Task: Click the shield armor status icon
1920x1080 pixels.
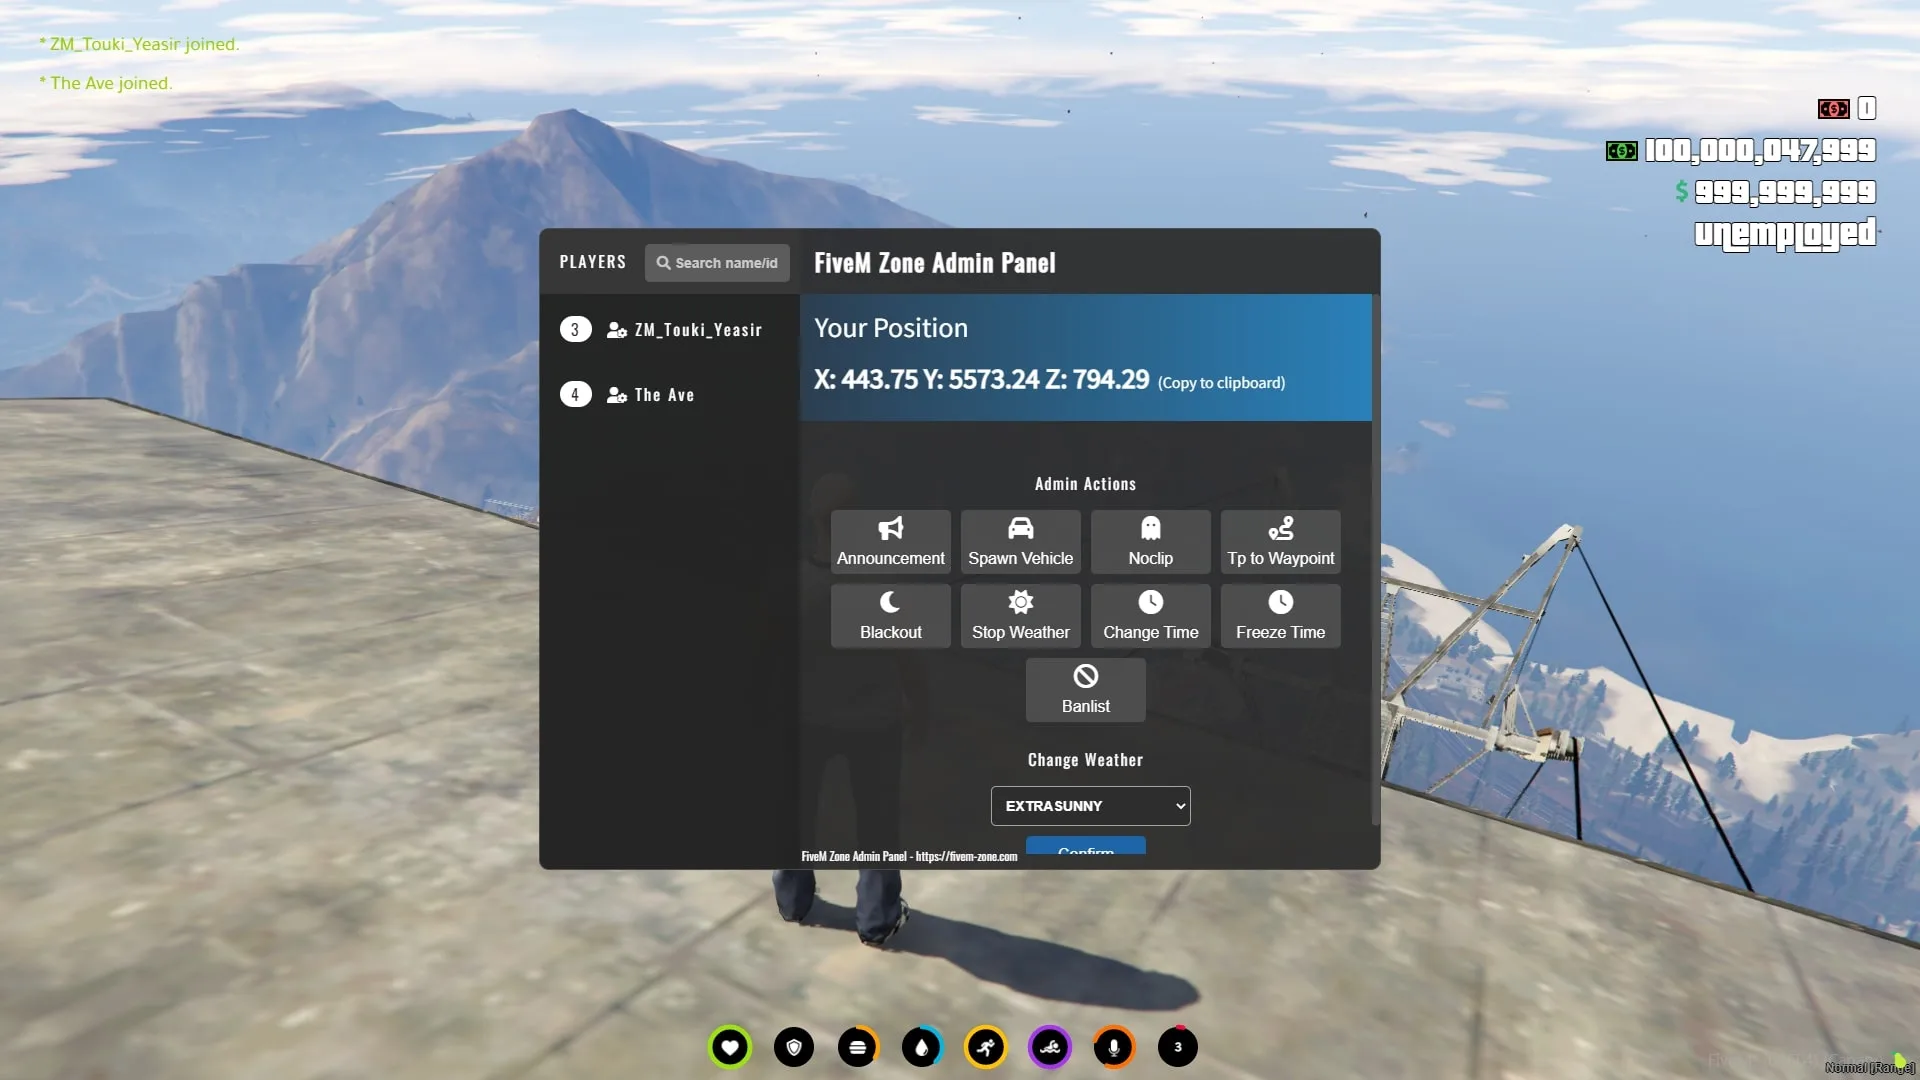Action: [794, 1047]
